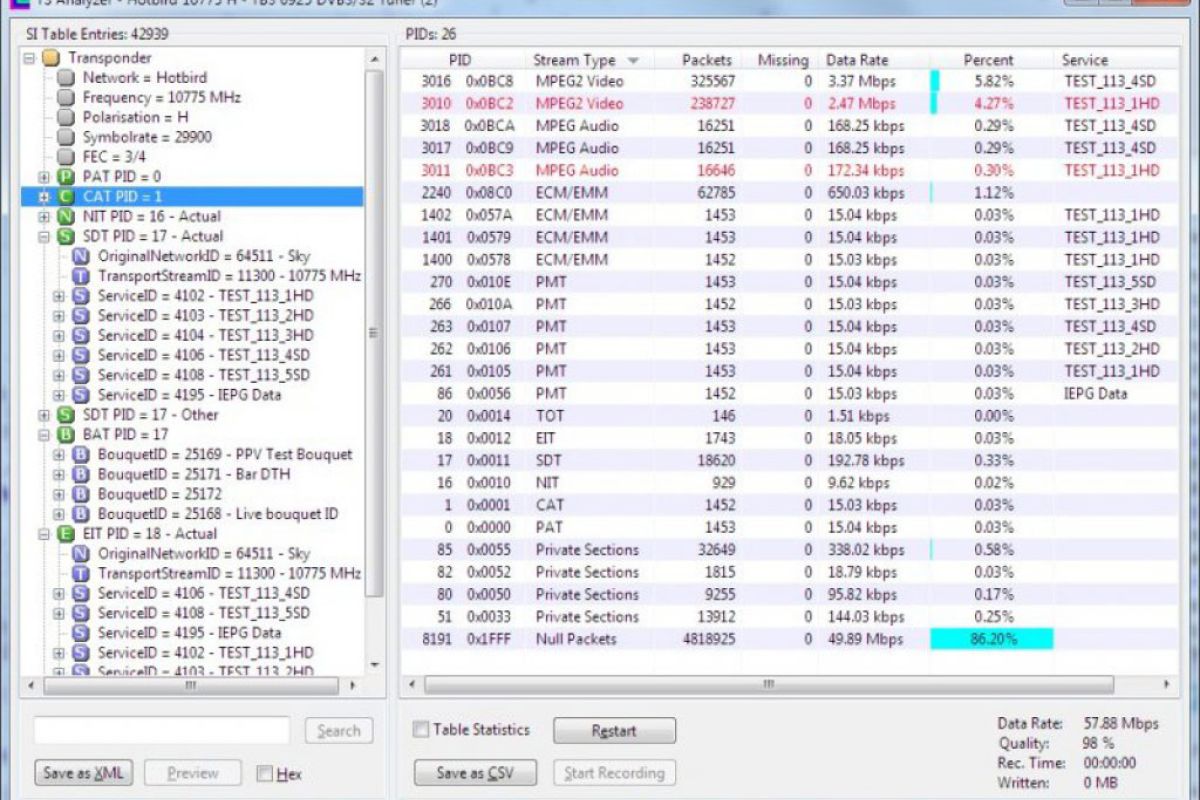The height and width of the screenshot is (800, 1200).
Task: Expand the SDT PID = 17 - Other node
Action: [44, 415]
